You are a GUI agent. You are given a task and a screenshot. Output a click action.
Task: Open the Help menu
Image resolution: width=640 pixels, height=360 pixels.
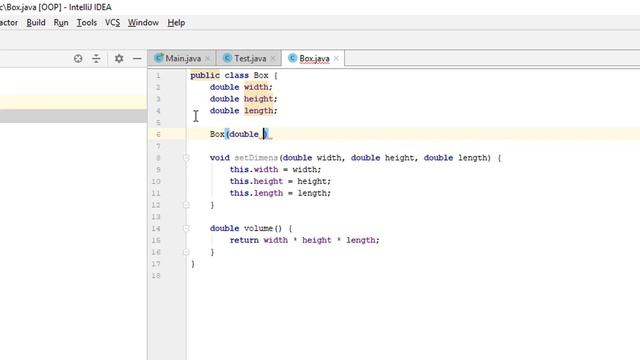176,22
